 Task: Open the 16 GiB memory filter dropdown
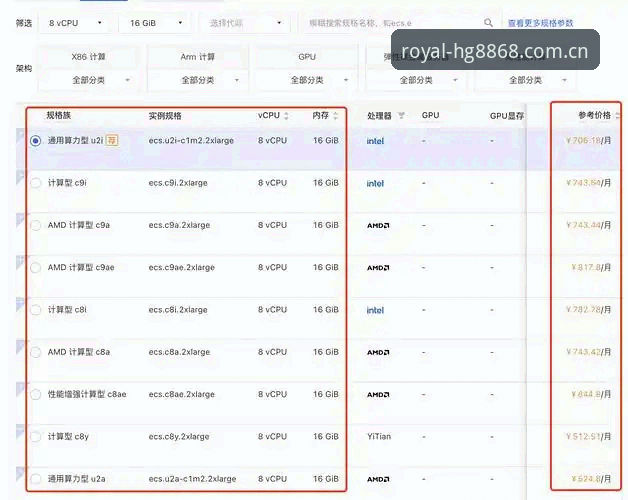pos(155,23)
